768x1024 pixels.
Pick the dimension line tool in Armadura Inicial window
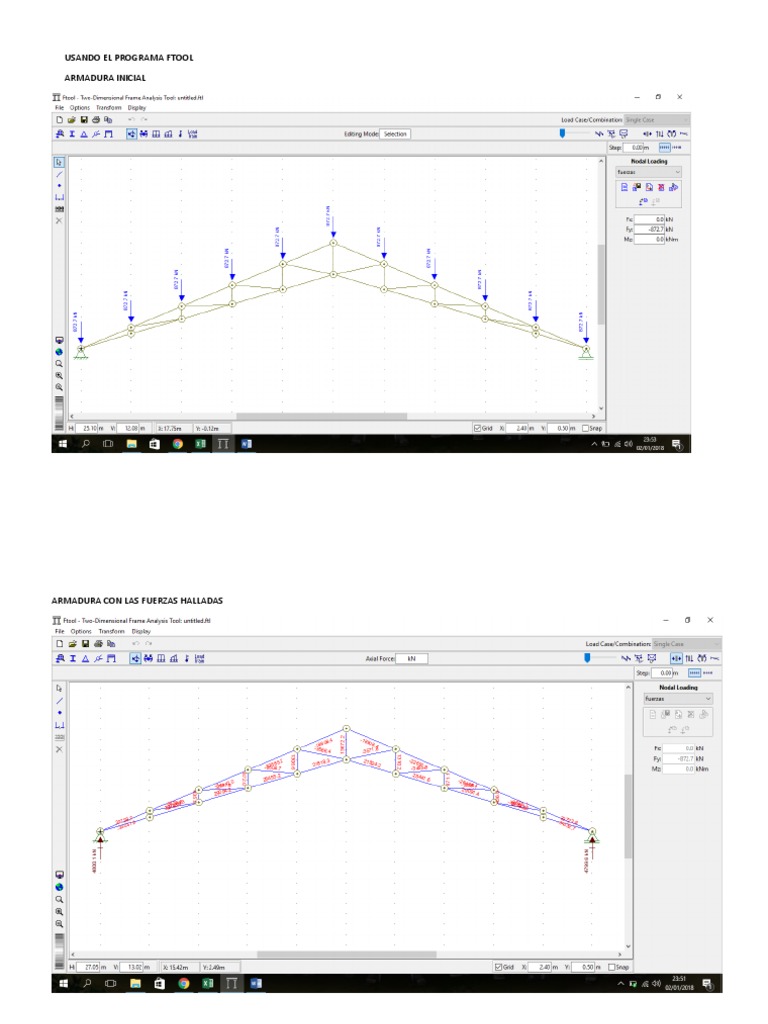click(x=59, y=197)
